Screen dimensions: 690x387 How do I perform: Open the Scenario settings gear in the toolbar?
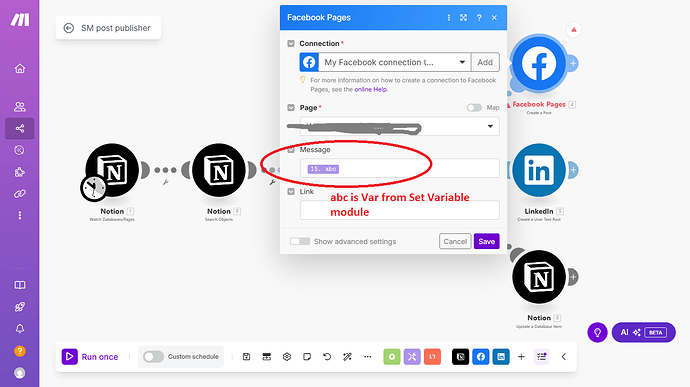(x=287, y=357)
